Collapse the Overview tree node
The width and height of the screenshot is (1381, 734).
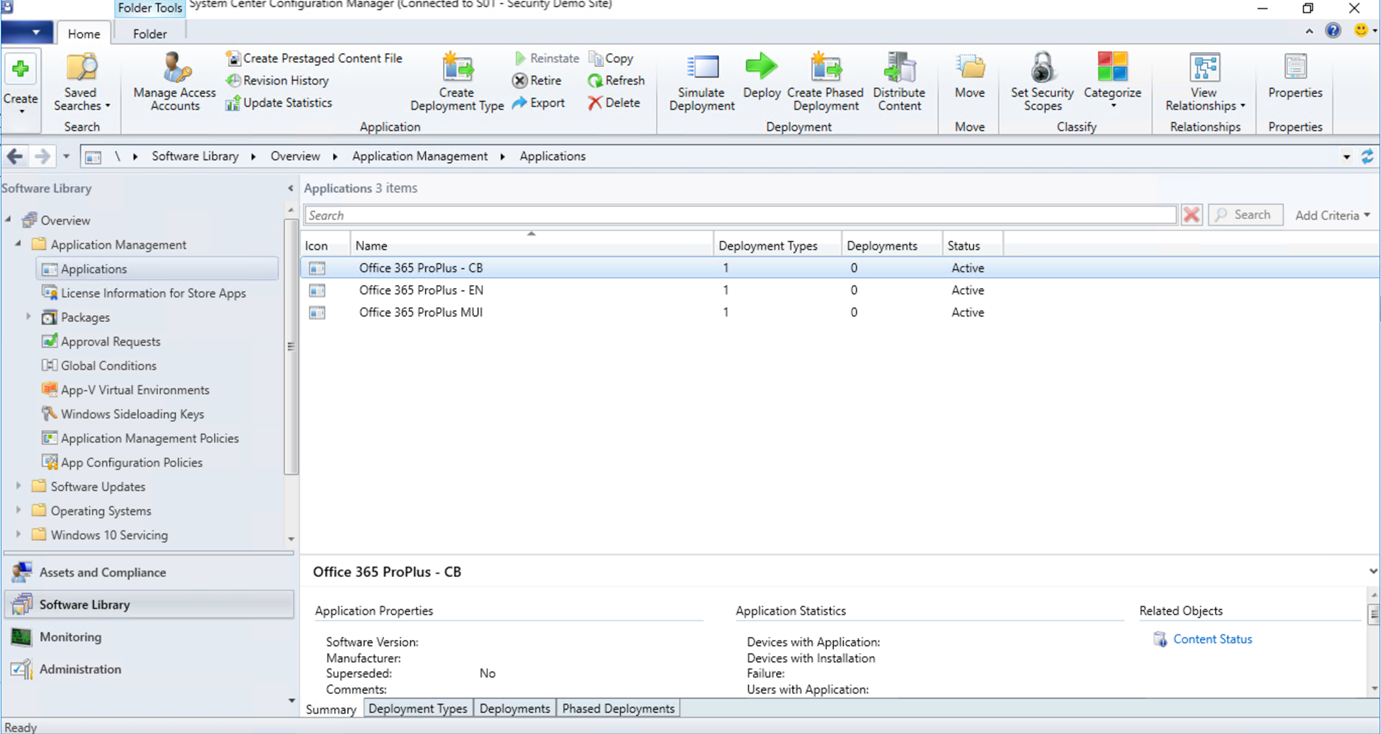point(9,220)
